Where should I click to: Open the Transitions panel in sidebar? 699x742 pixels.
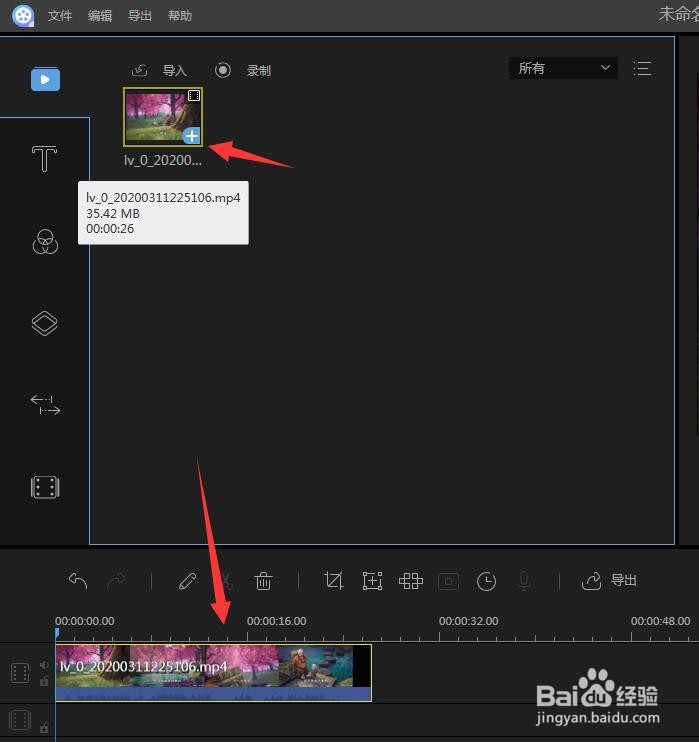tap(45, 405)
